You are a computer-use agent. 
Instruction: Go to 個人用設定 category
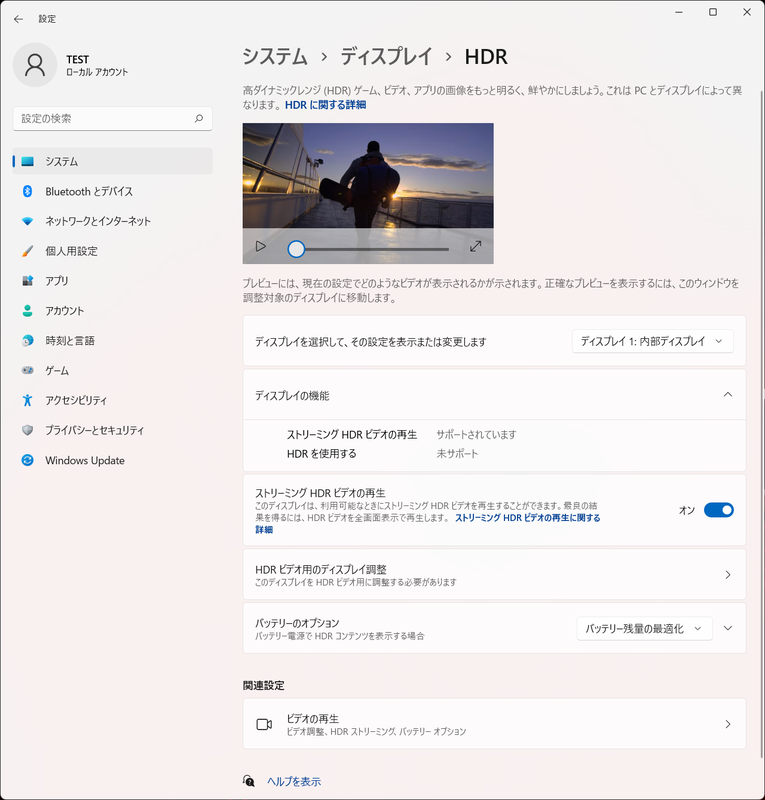point(112,251)
